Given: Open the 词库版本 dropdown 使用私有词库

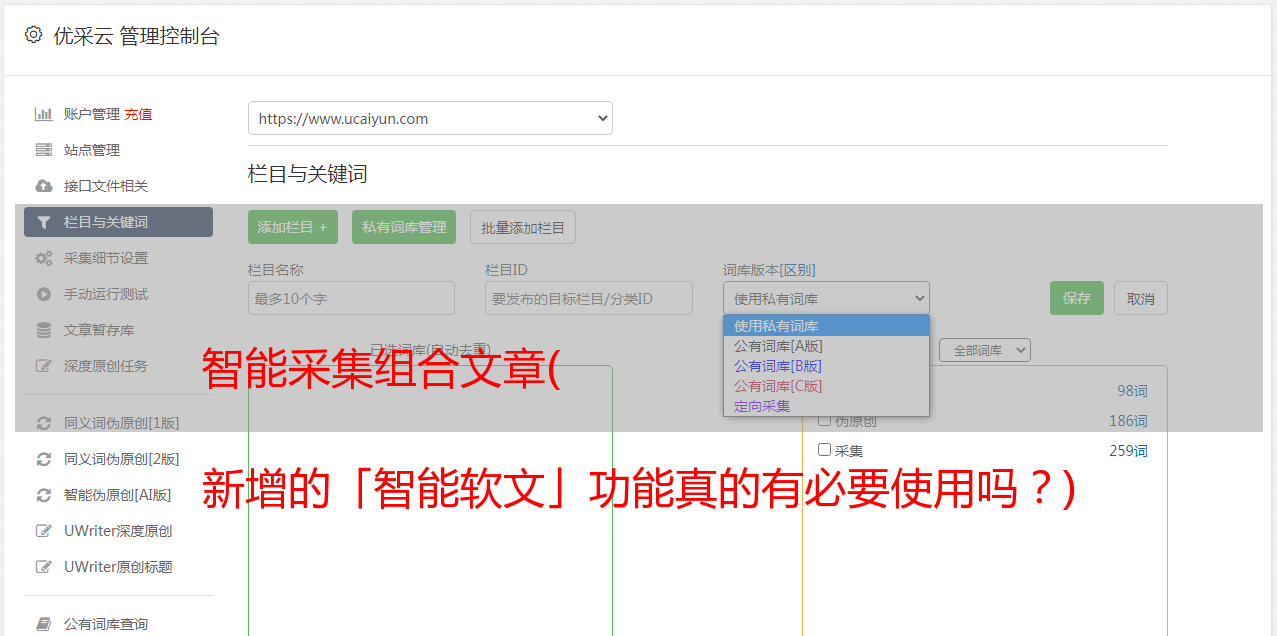Looking at the screenshot, I should point(826,298).
